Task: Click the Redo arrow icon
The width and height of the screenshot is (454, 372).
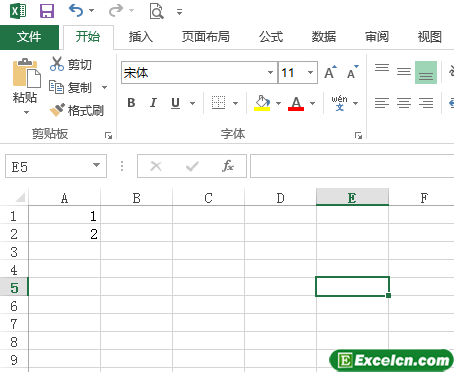Action: click(x=116, y=10)
